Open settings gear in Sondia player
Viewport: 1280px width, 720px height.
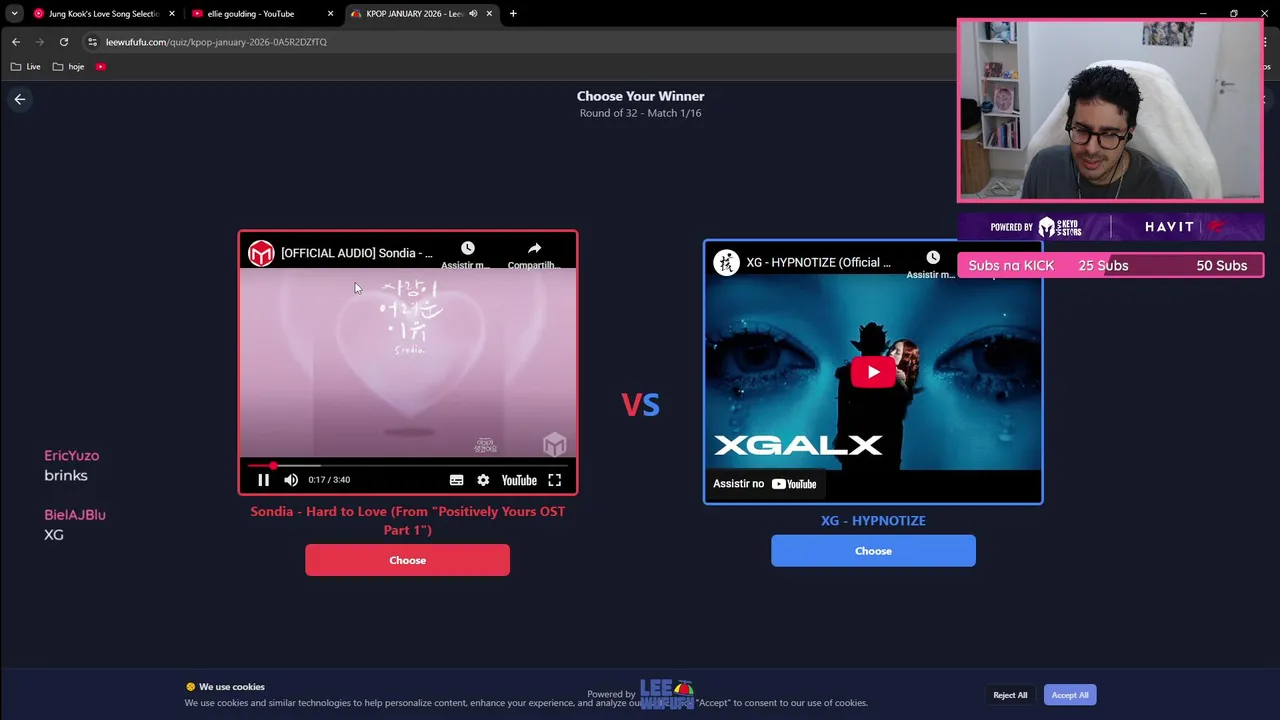(x=483, y=480)
